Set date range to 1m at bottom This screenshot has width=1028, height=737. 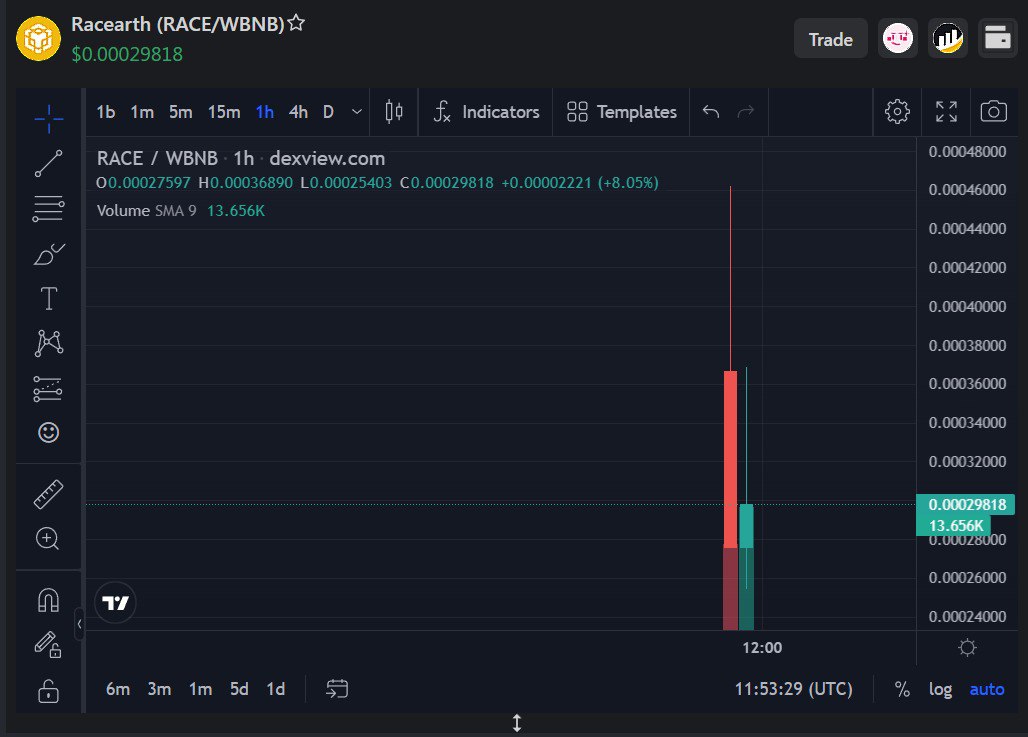click(201, 689)
